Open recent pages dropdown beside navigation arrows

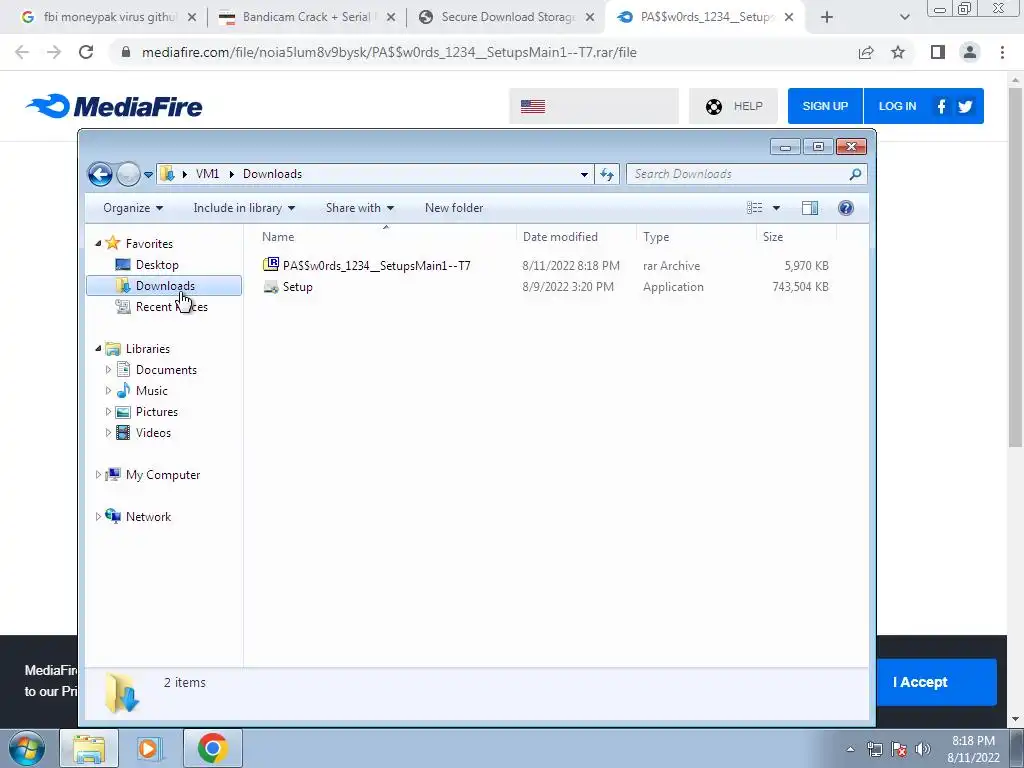[148, 175]
